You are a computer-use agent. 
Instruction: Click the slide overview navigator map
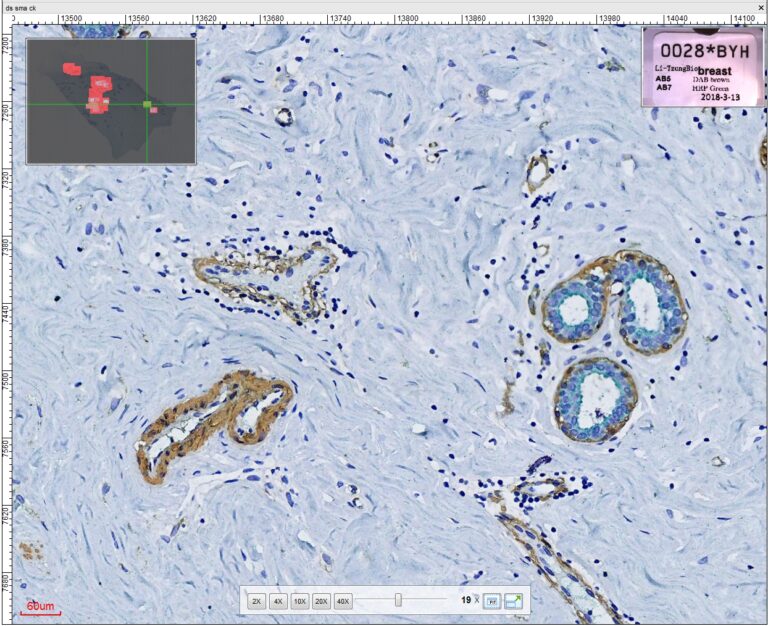tap(110, 101)
